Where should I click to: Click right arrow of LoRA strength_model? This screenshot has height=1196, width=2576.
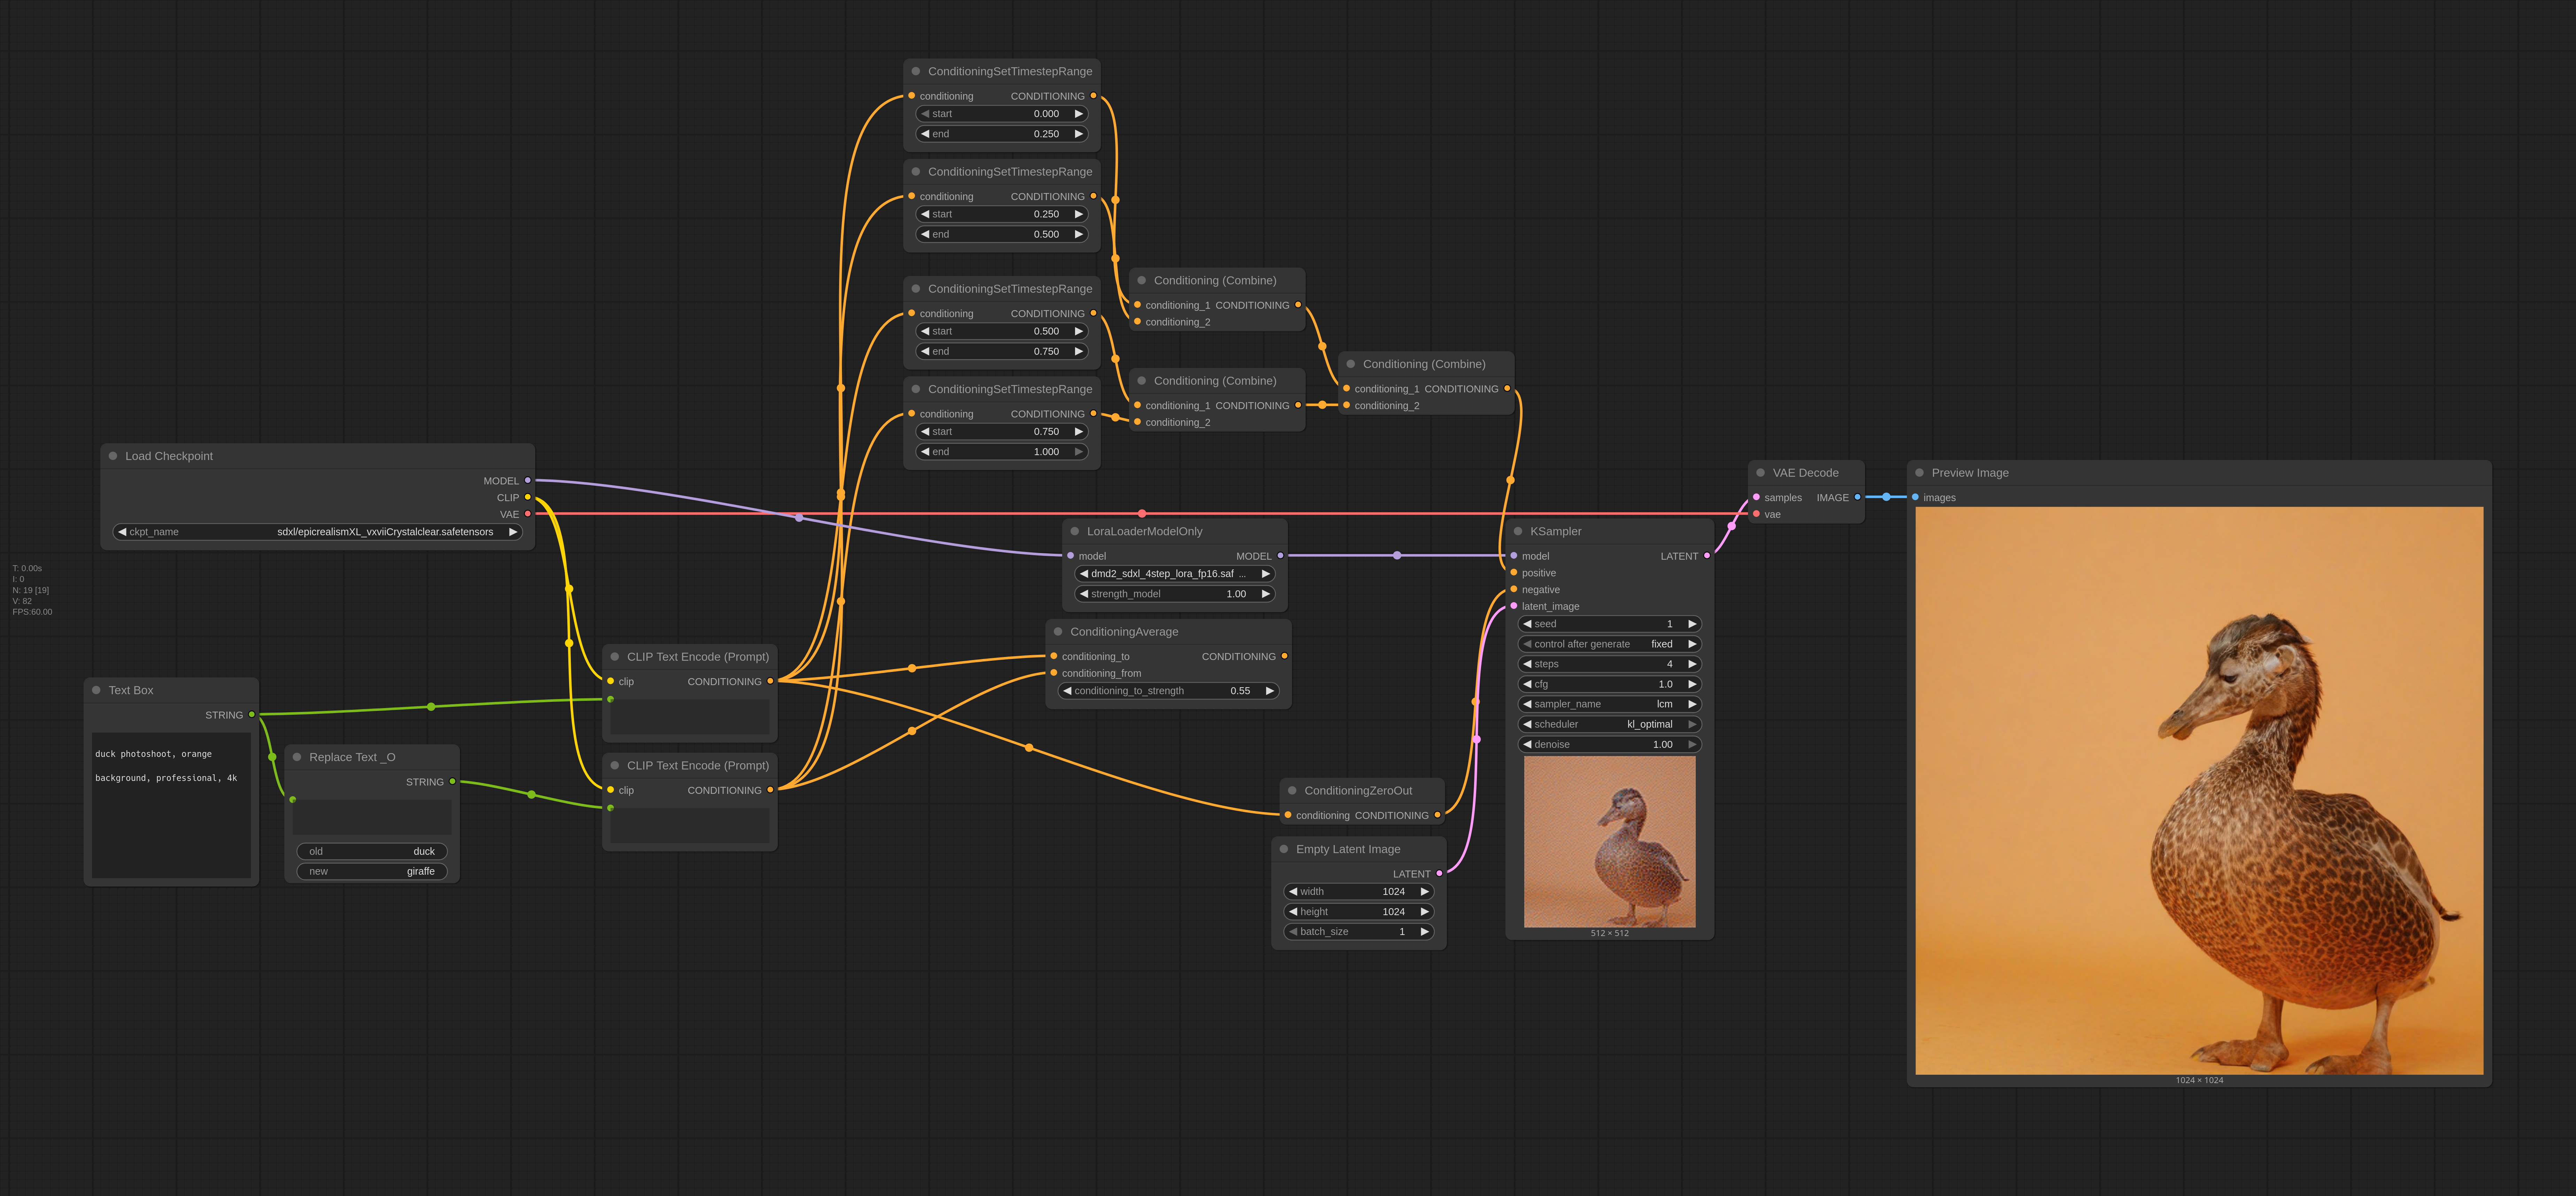[1266, 594]
